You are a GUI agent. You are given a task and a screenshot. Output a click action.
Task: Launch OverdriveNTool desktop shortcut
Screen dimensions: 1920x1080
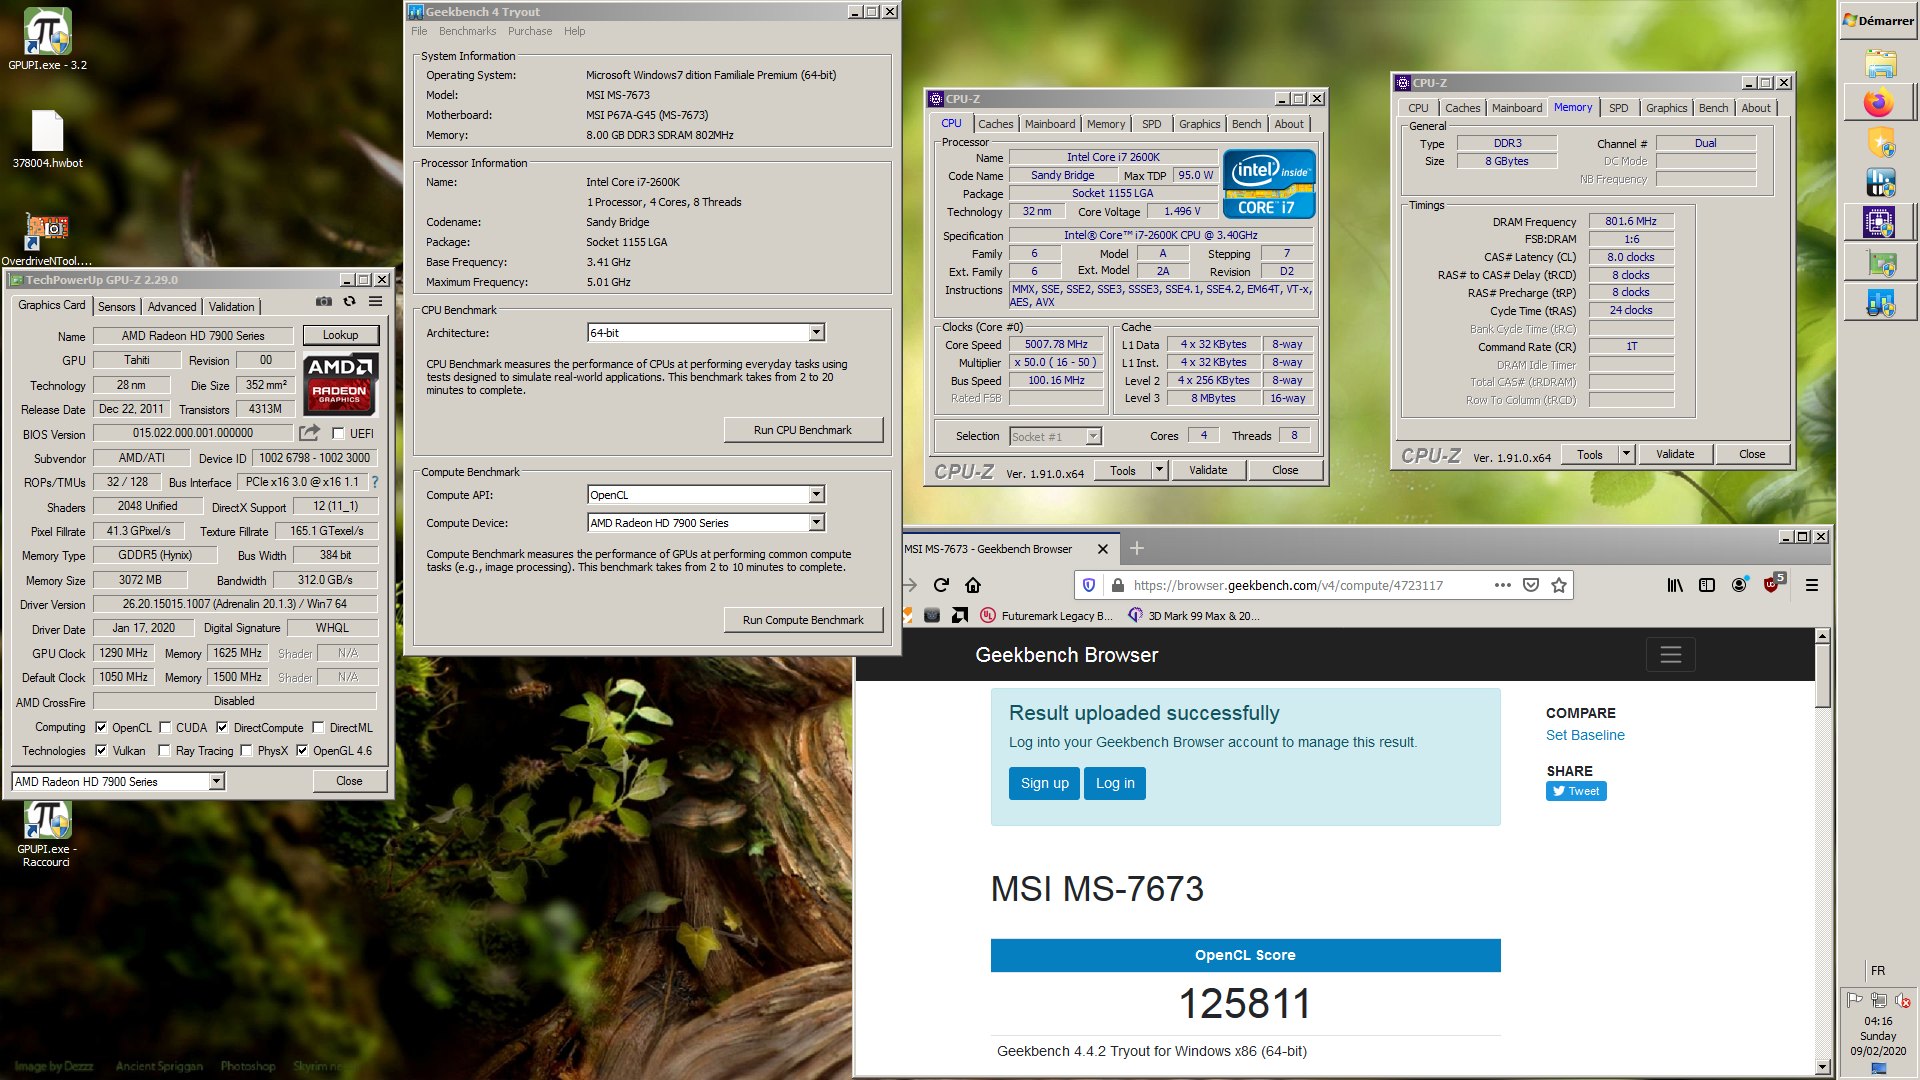[x=47, y=240]
